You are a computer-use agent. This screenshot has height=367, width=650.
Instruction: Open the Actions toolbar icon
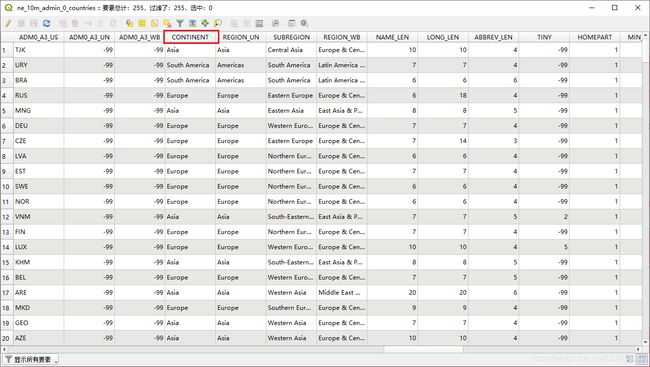point(304,24)
